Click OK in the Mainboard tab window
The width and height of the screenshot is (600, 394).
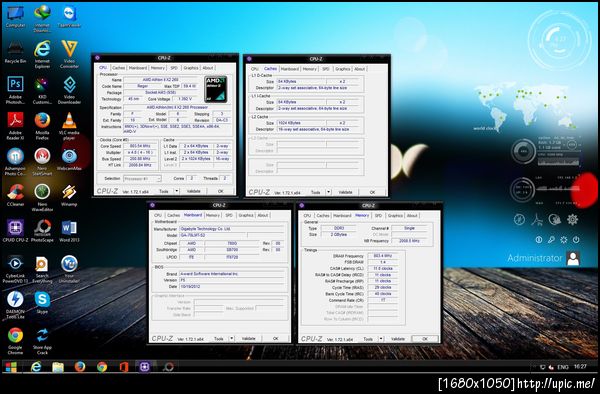click(x=276, y=339)
